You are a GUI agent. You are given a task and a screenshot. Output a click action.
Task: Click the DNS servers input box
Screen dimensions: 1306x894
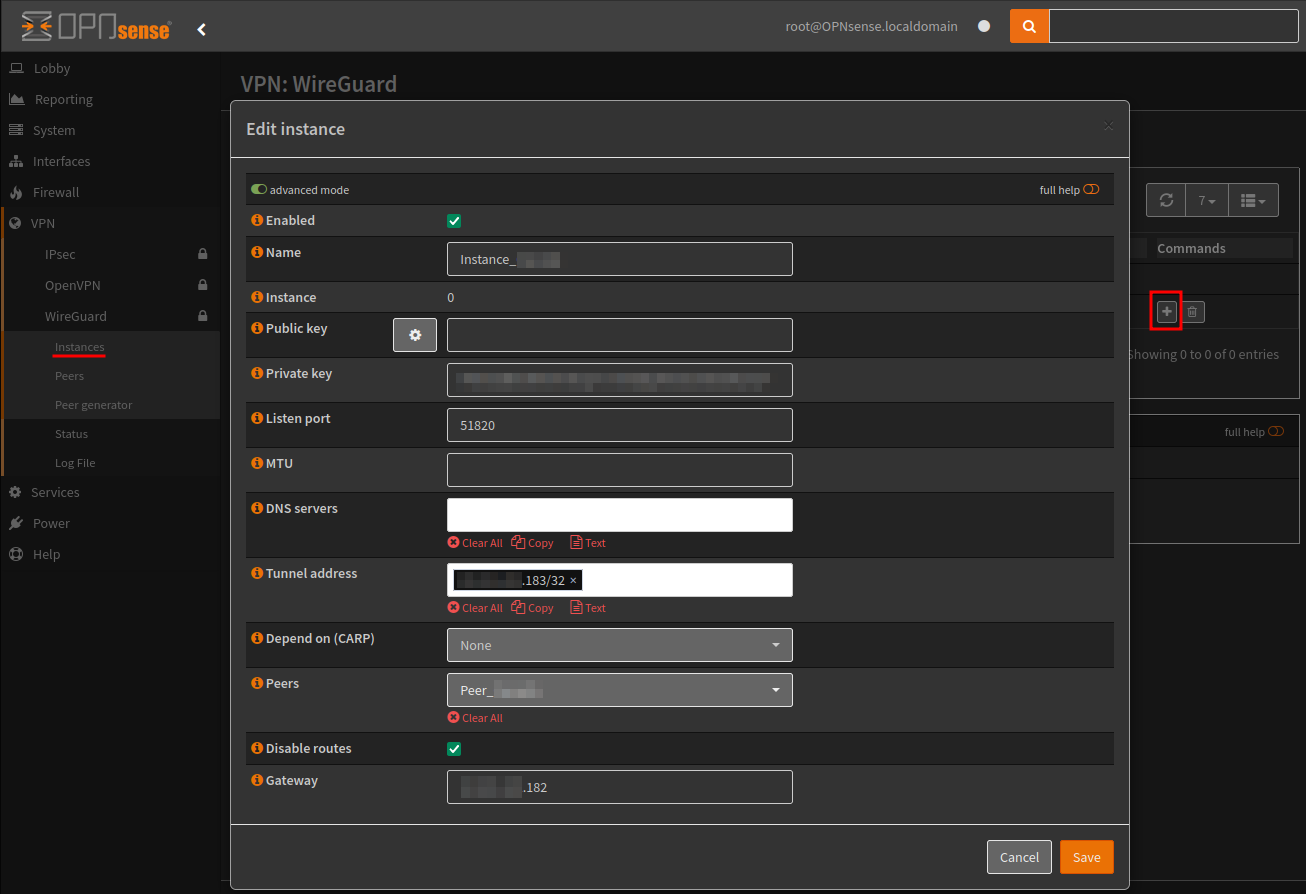(620, 515)
